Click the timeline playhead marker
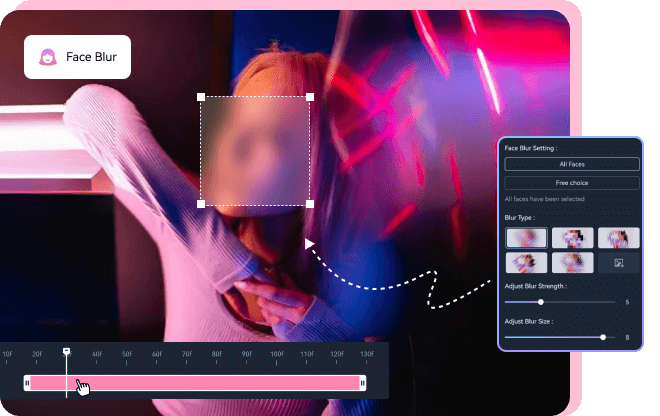 click(67, 353)
